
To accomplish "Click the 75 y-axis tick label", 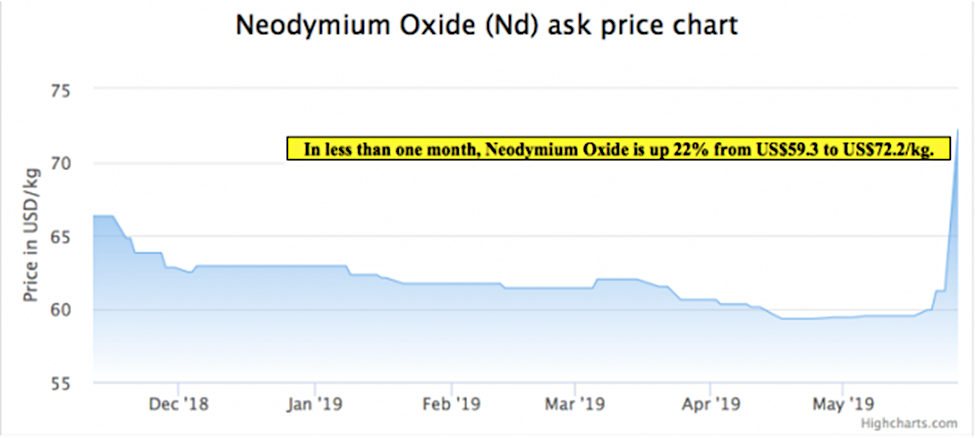I will 64,91.
